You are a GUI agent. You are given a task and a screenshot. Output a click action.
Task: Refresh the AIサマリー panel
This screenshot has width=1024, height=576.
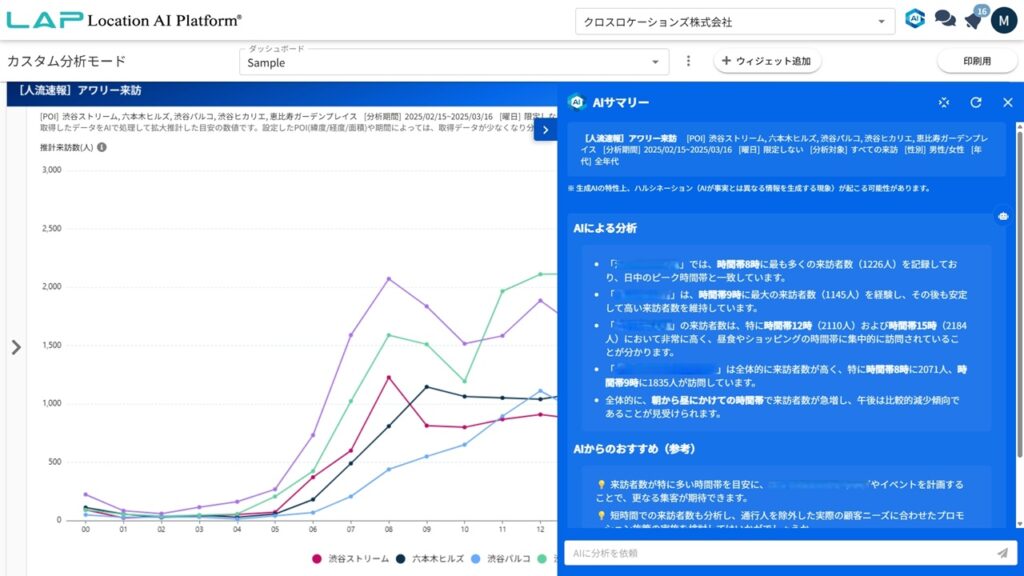coord(975,102)
